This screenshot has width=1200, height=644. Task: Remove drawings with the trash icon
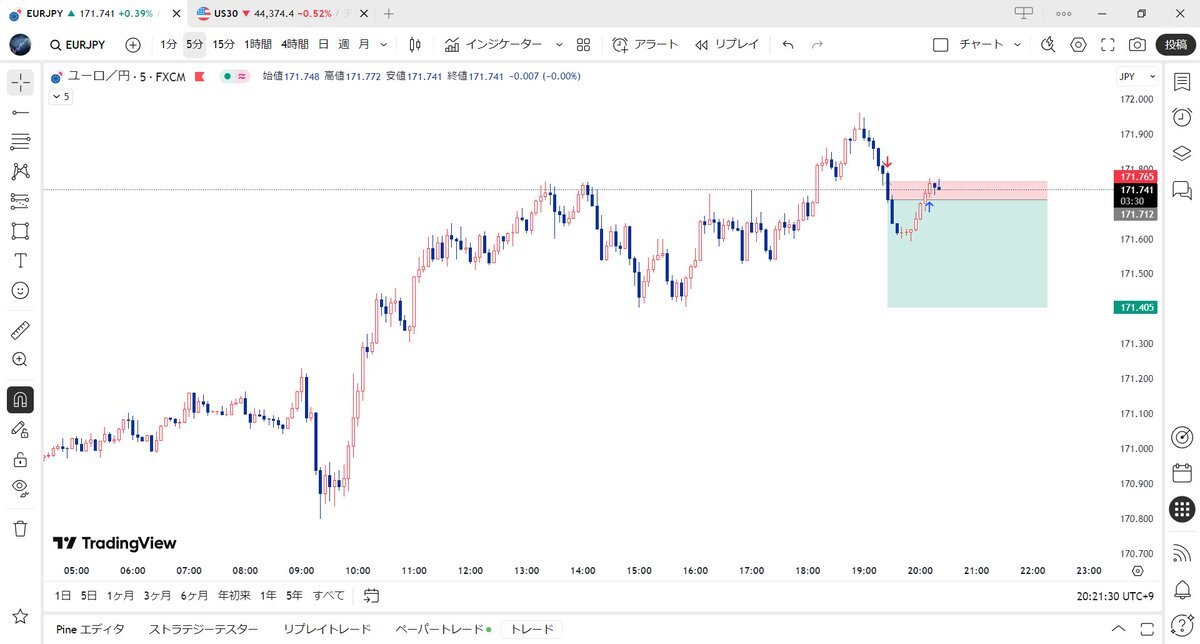pyautogui.click(x=20, y=528)
